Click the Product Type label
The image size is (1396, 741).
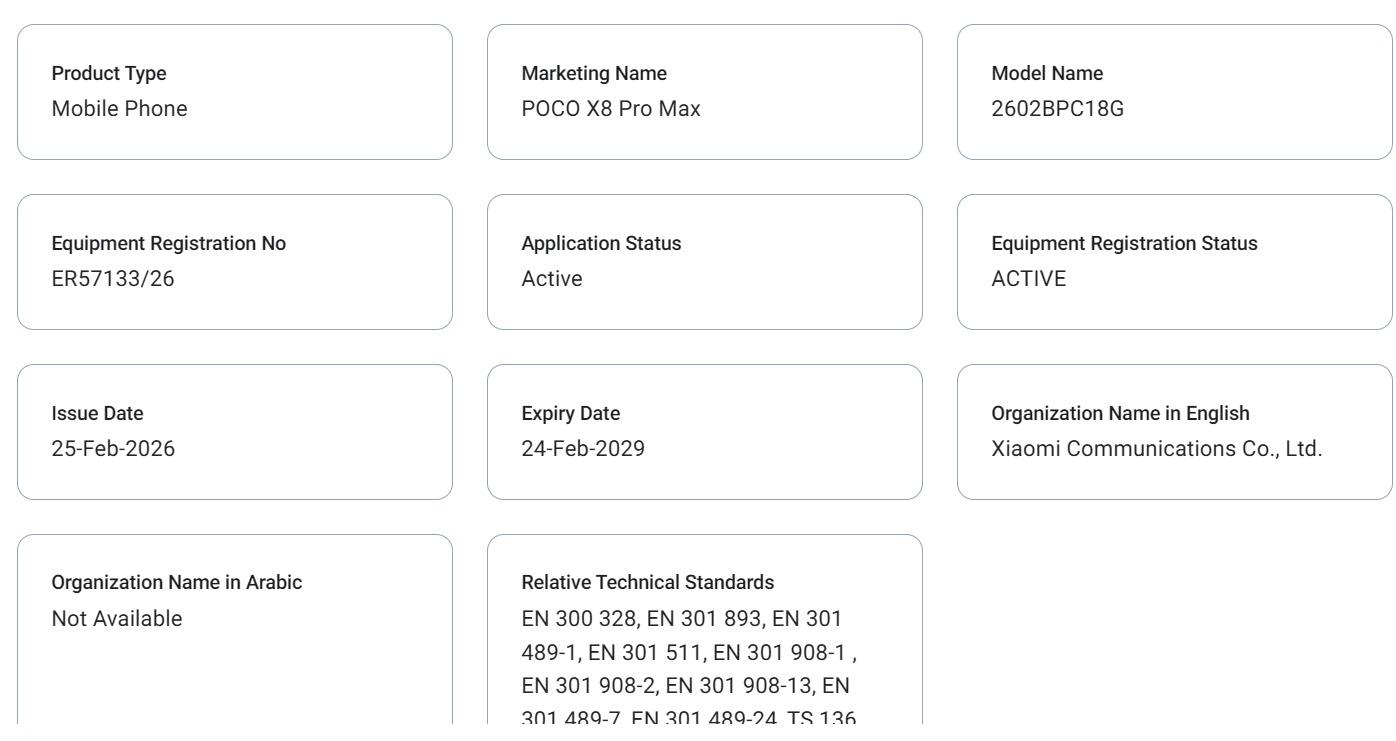pos(109,73)
